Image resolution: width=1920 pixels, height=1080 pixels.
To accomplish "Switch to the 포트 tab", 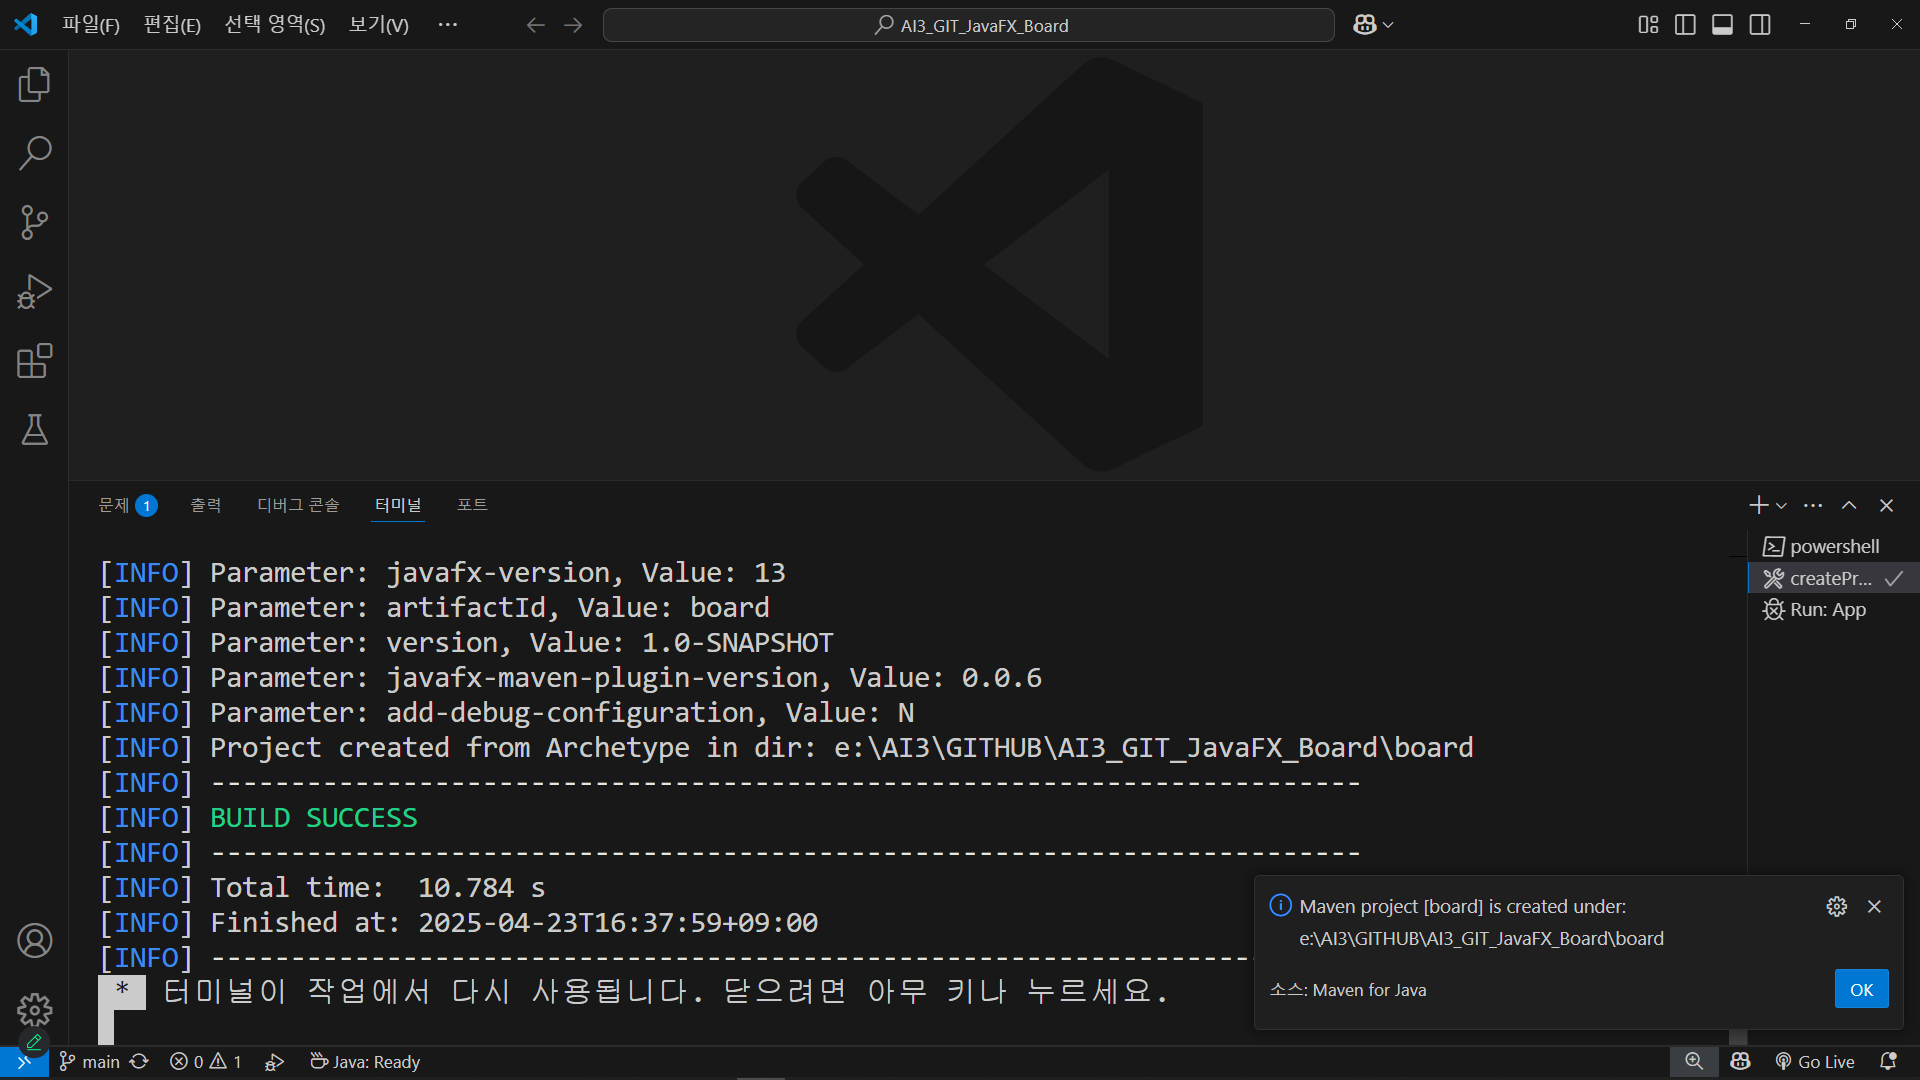I will (x=472, y=506).
